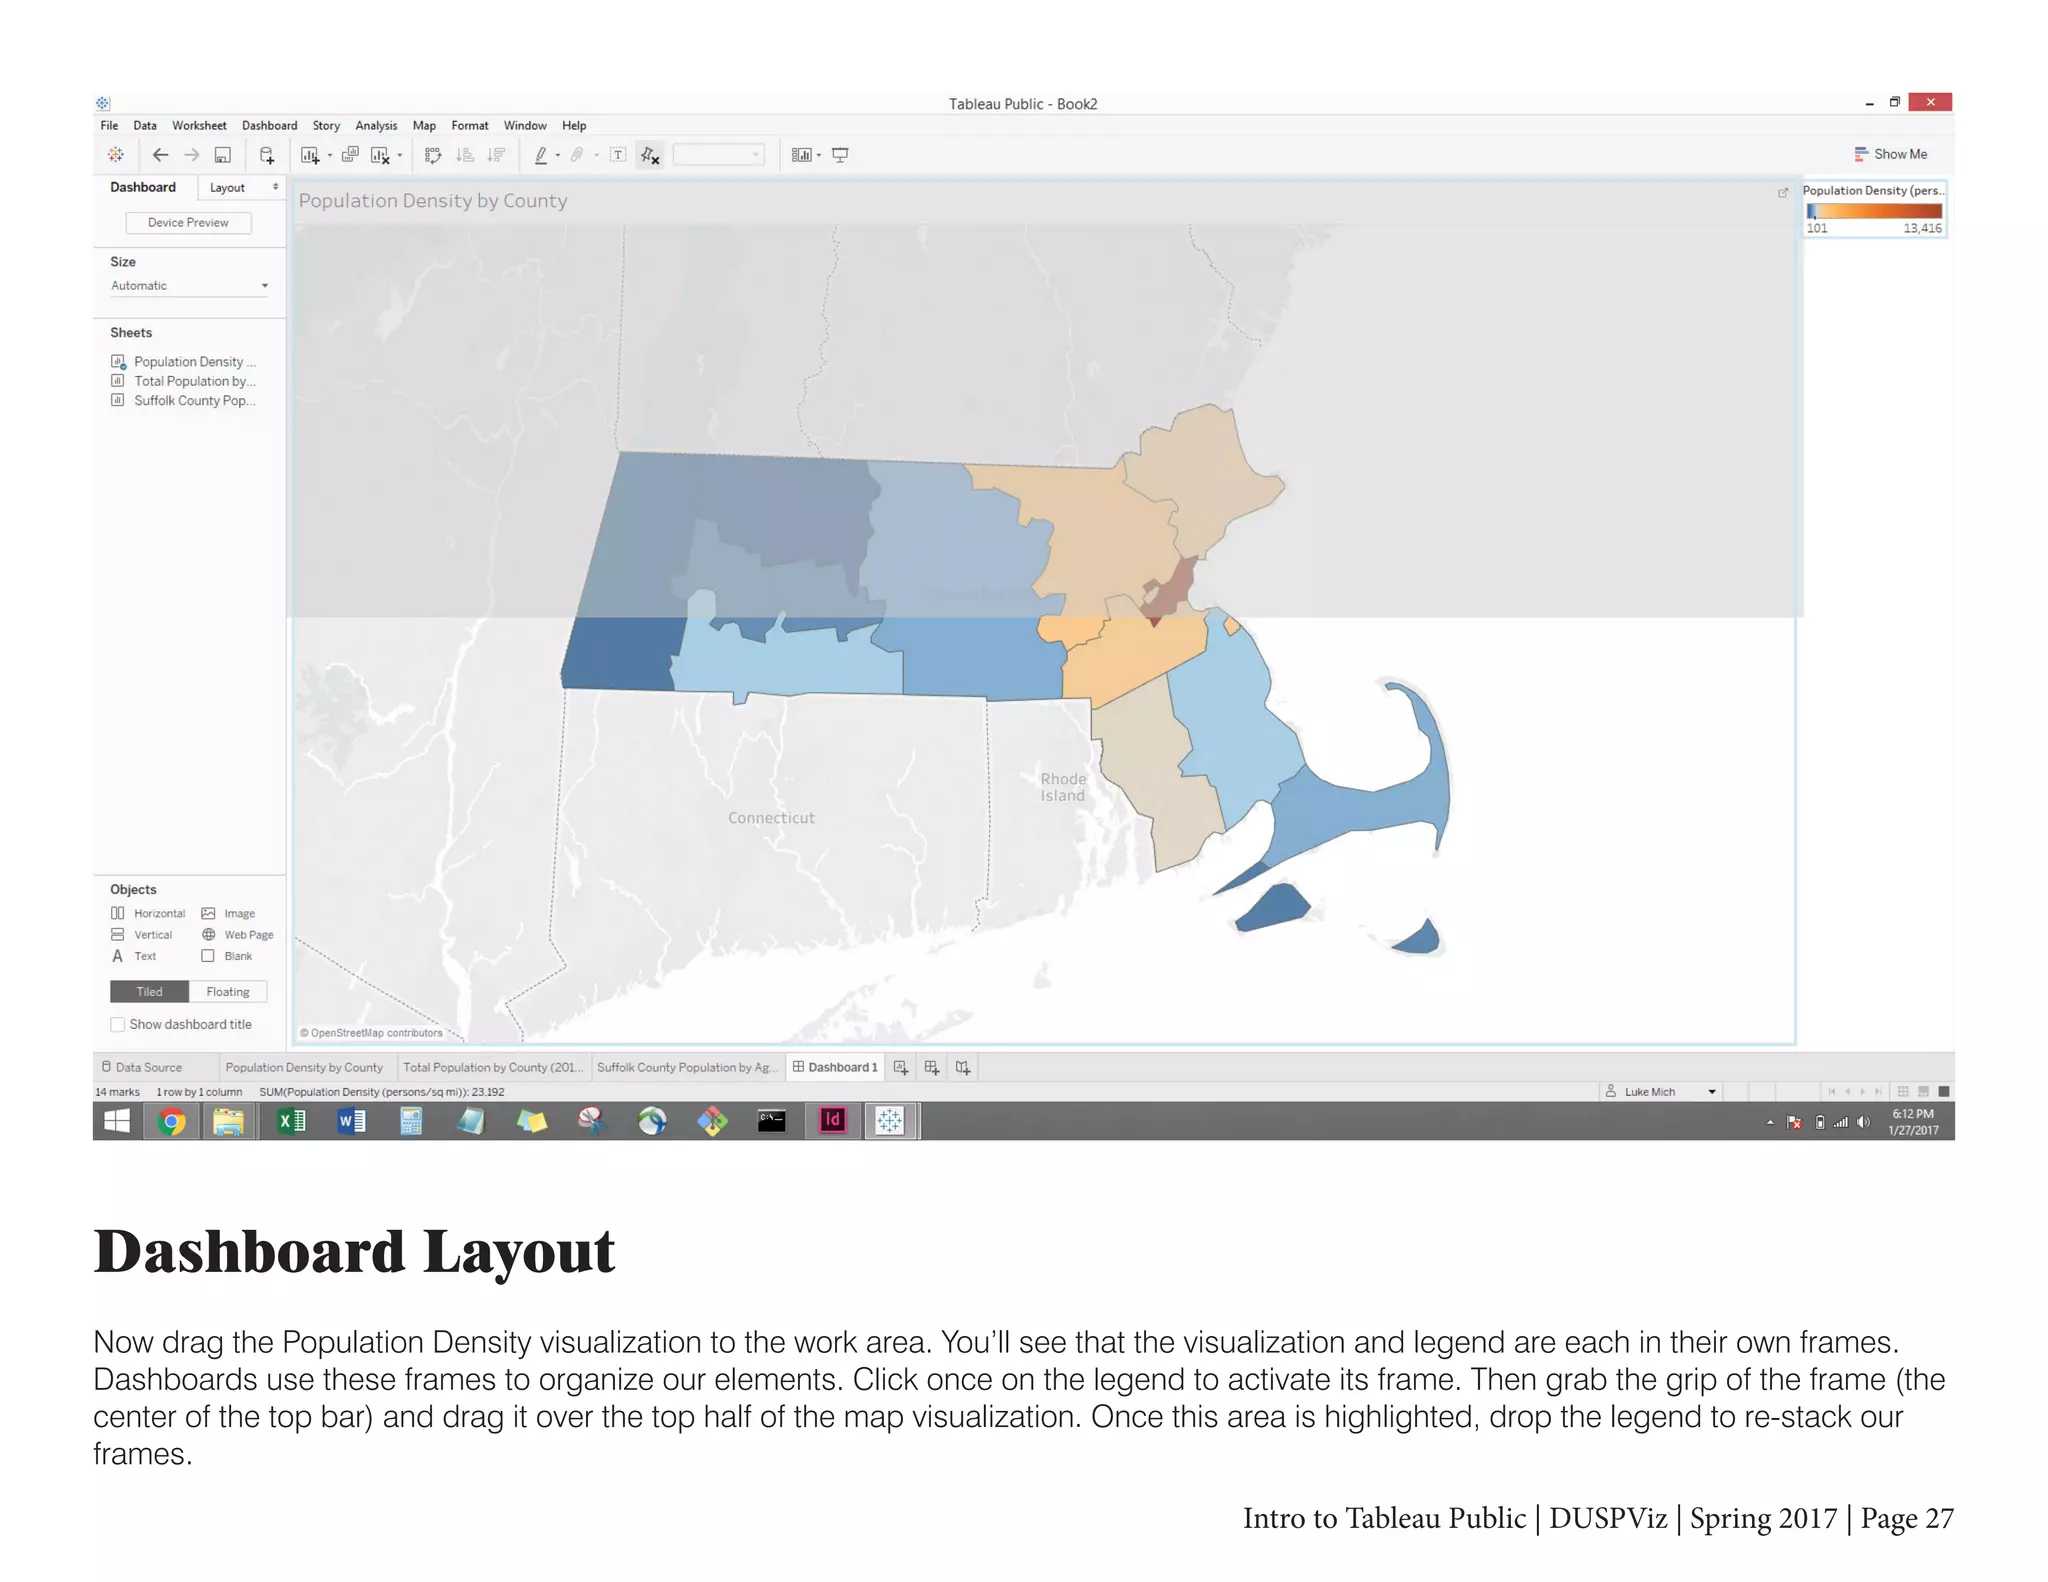This screenshot has width=2048, height=1582.
Task: Select the Text object
Action: coord(134,957)
